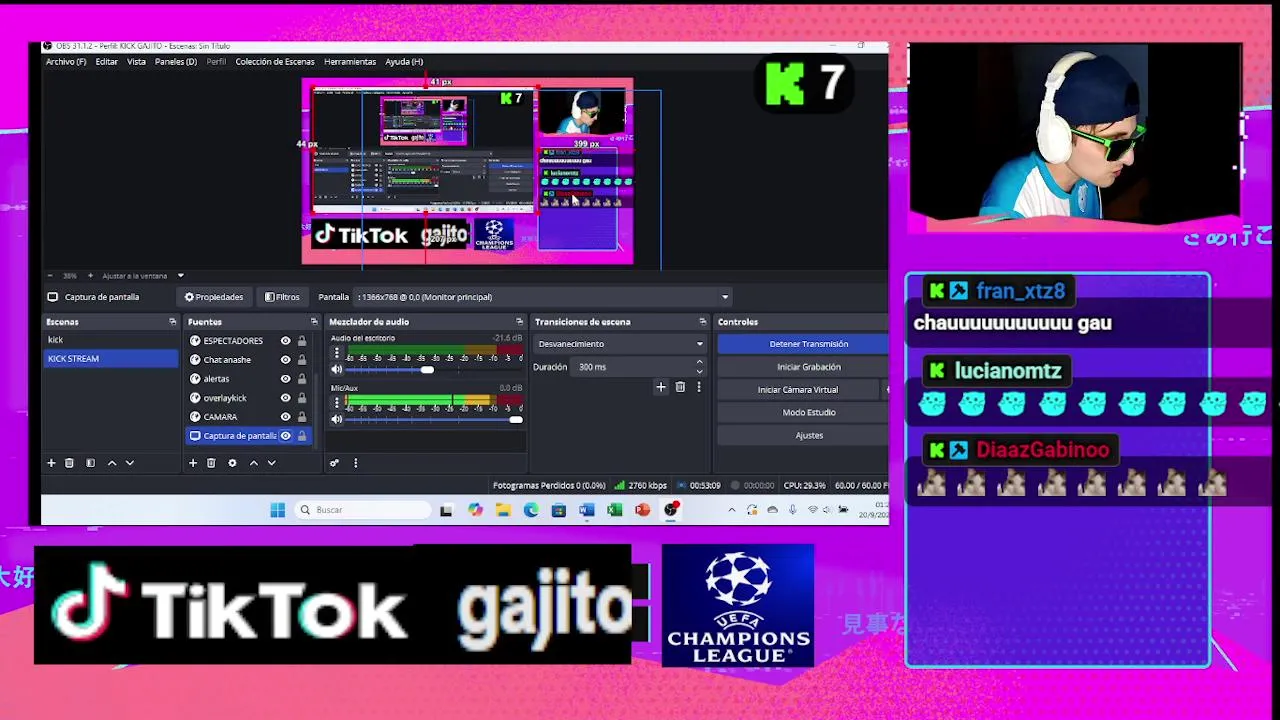Open Archivo menu
The width and height of the screenshot is (1280, 720).
tap(66, 62)
